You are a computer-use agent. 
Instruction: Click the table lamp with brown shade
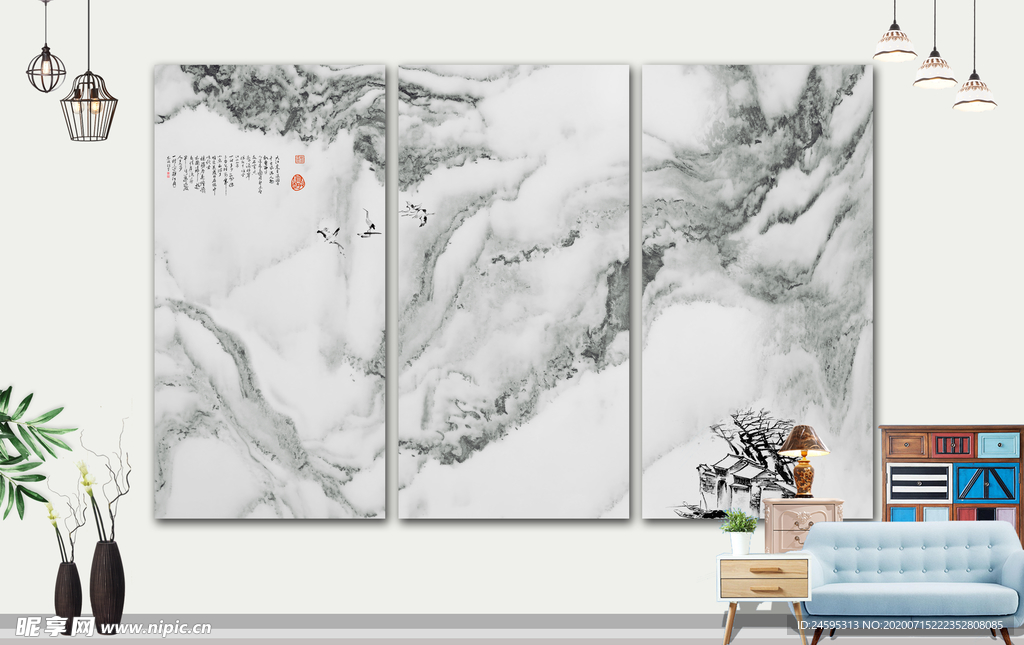point(803,461)
